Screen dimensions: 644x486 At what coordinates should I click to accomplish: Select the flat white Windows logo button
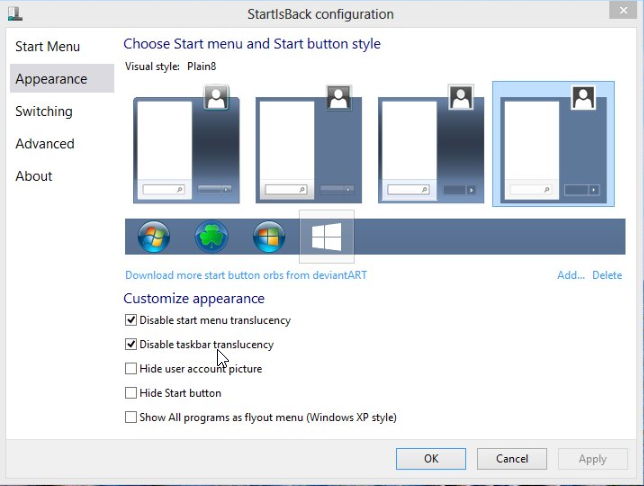coord(327,237)
